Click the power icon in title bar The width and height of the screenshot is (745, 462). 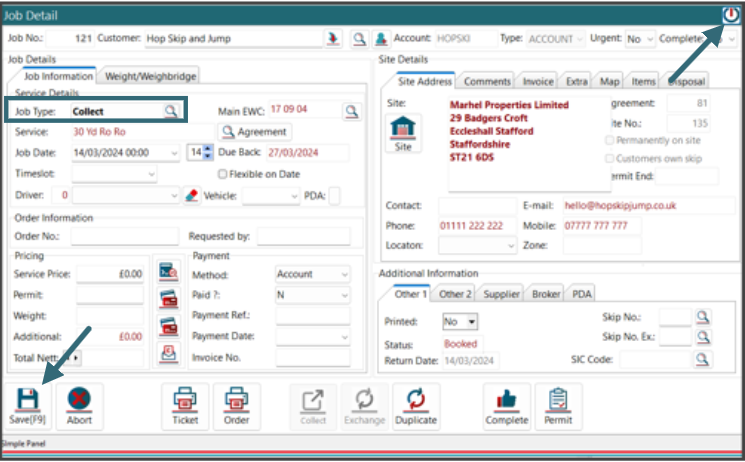(731, 15)
